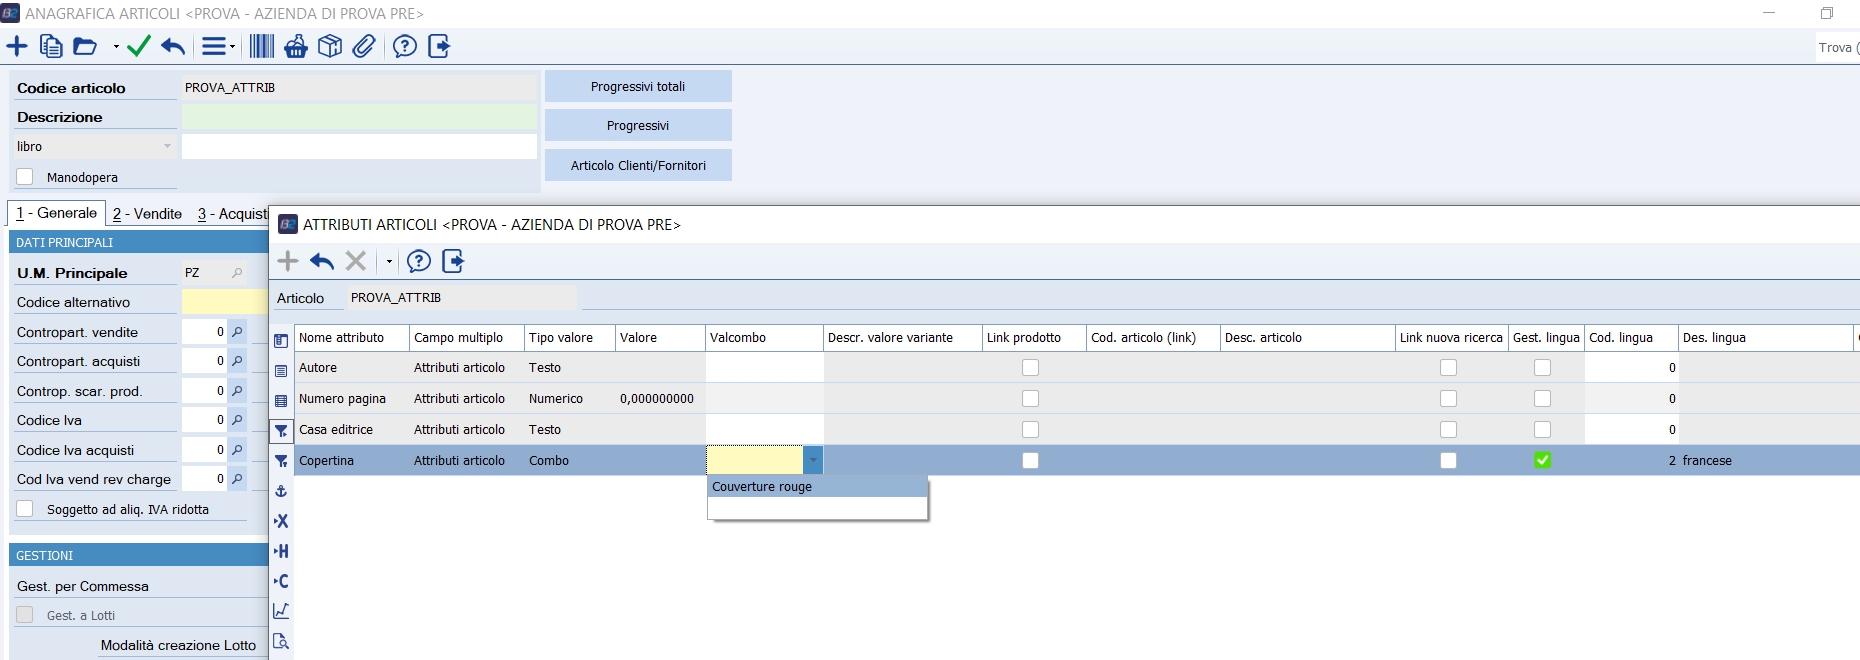
Task: Select the empty dropdown list entry
Action: click(817, 508)
